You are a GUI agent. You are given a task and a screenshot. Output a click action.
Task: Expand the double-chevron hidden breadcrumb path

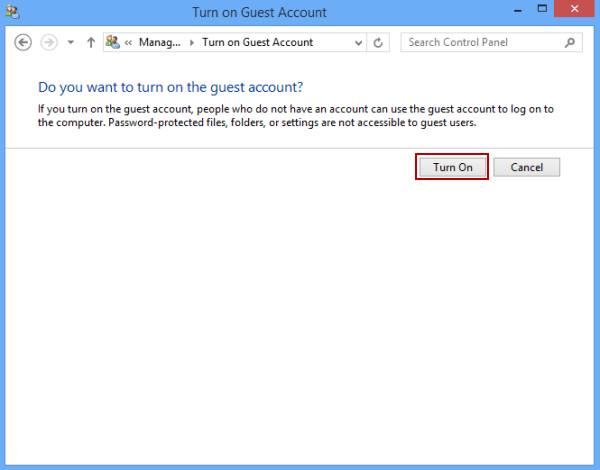(x=129, y=43)
